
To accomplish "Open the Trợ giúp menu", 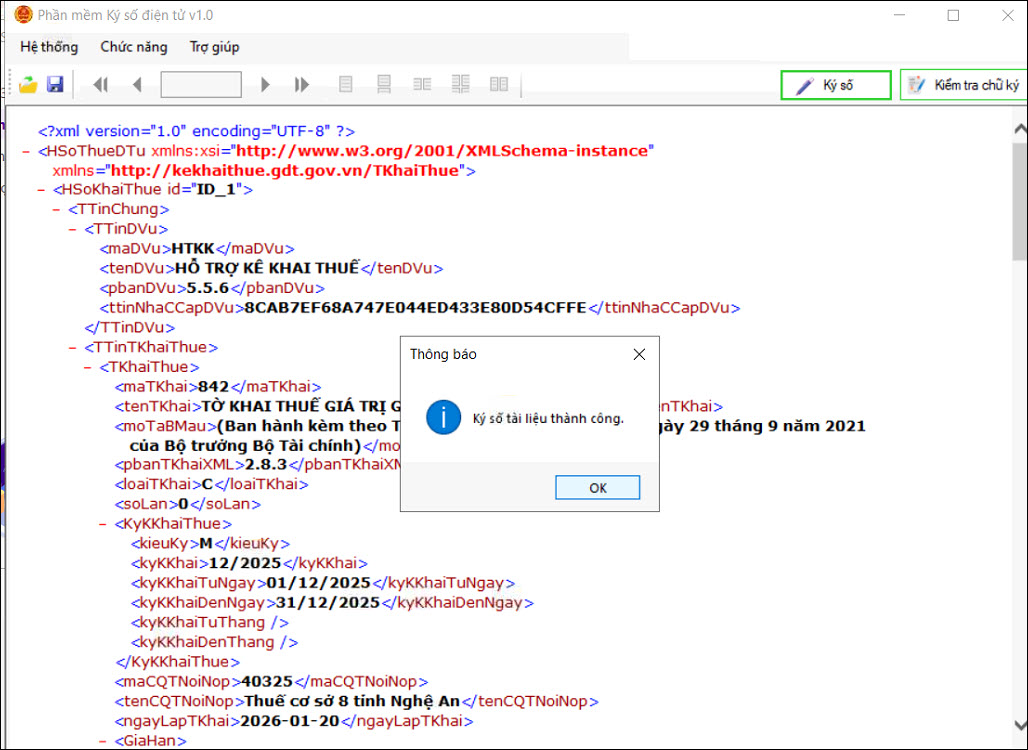I will point(214,47).
